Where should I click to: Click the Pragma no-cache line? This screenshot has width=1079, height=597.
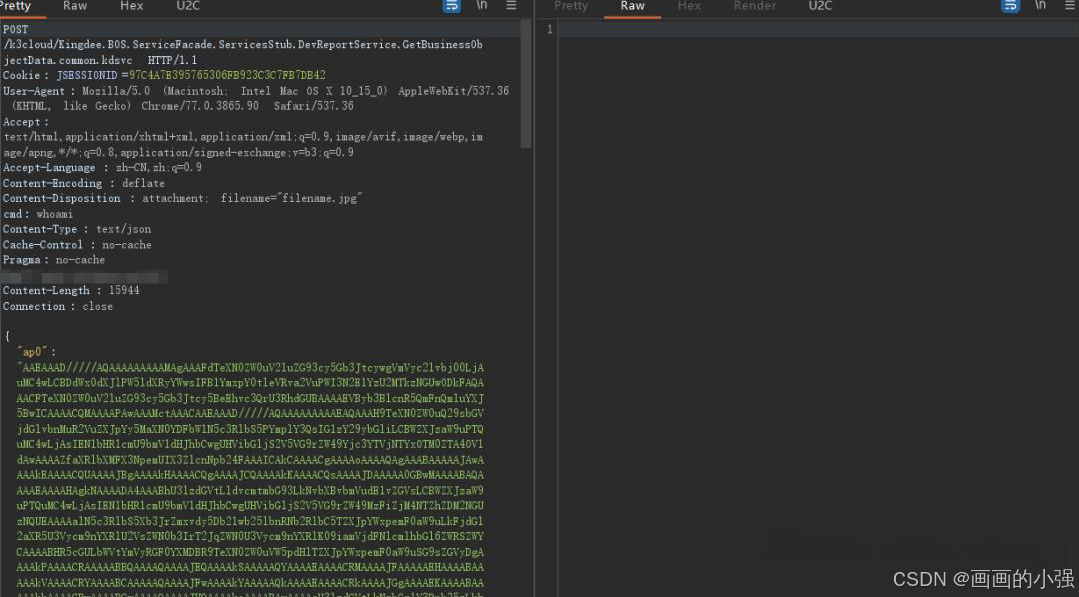[x=54, y=260]
